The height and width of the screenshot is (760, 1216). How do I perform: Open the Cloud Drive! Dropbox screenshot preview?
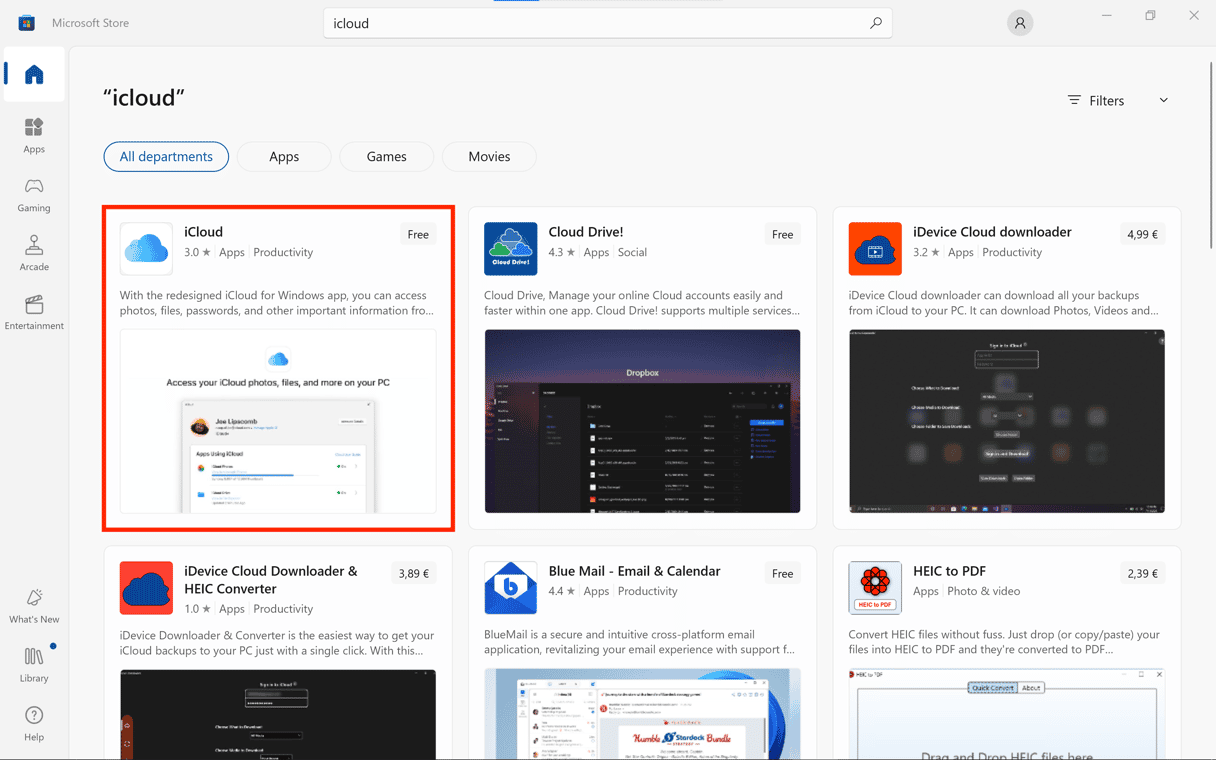click(x=642, y=421)
